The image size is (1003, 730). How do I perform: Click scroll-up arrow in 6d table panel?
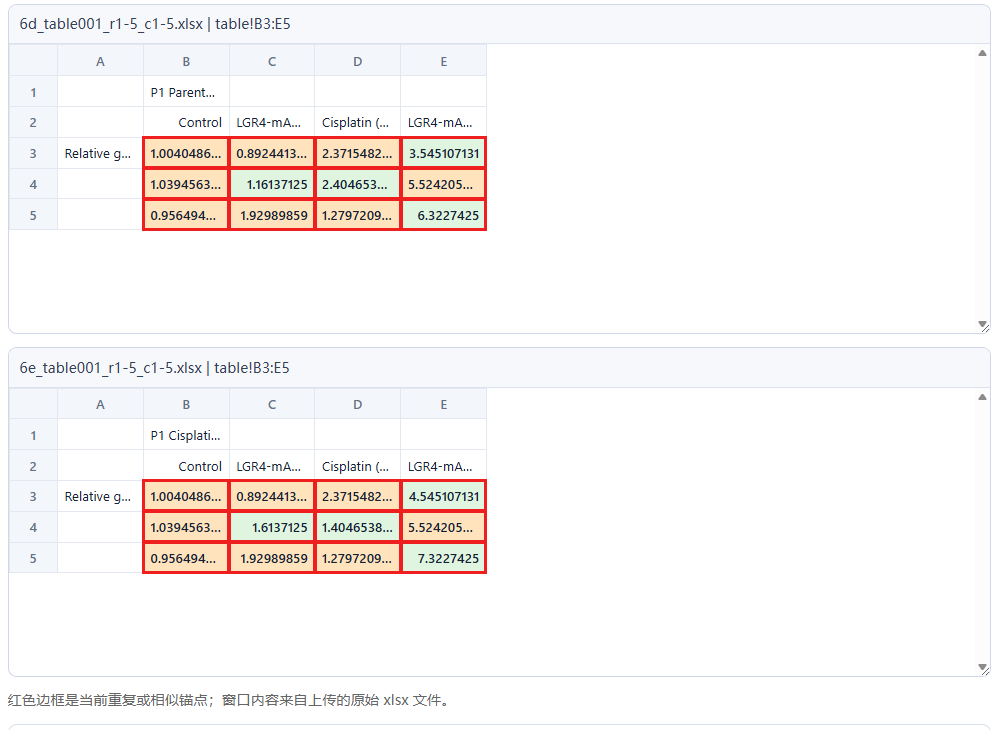coord(983,53)
